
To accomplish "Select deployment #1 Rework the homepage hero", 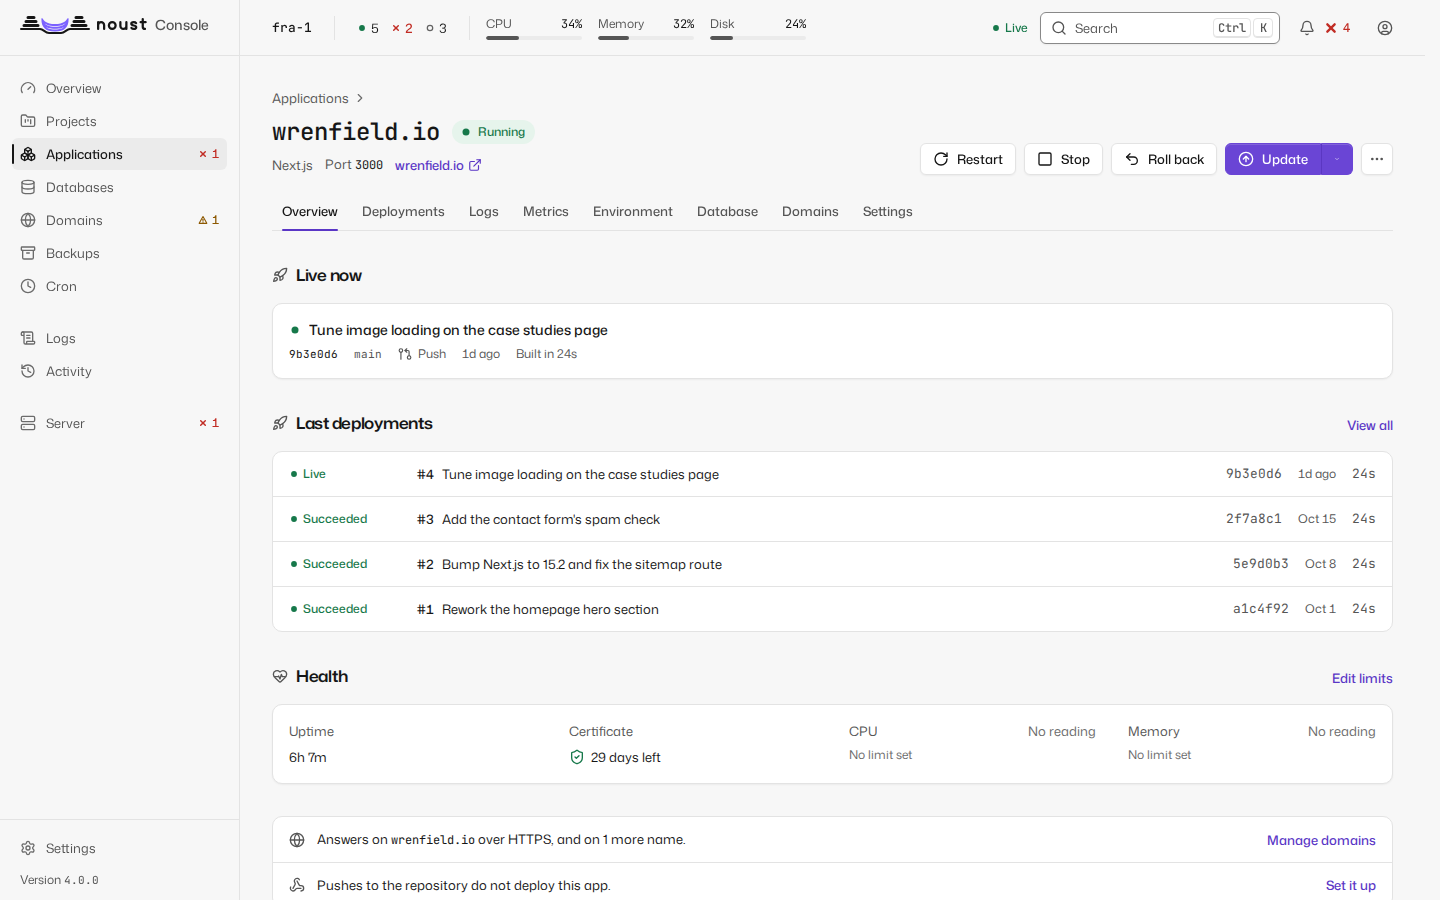I will (x=832, y=609).
